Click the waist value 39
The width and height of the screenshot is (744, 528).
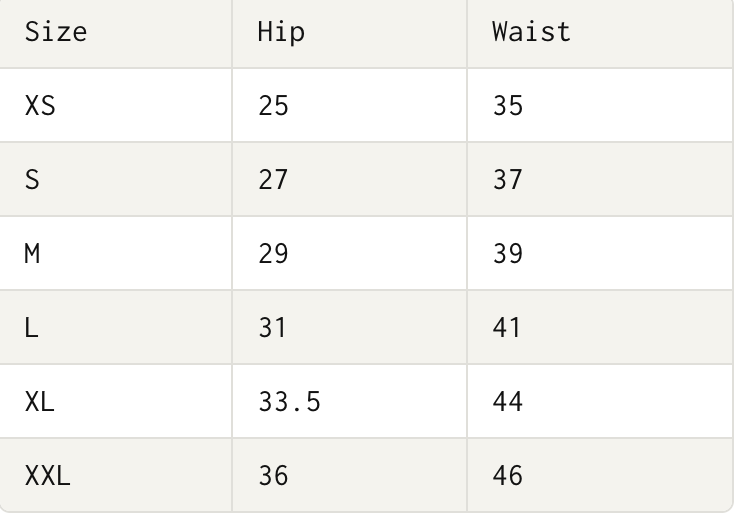point(508,253)
